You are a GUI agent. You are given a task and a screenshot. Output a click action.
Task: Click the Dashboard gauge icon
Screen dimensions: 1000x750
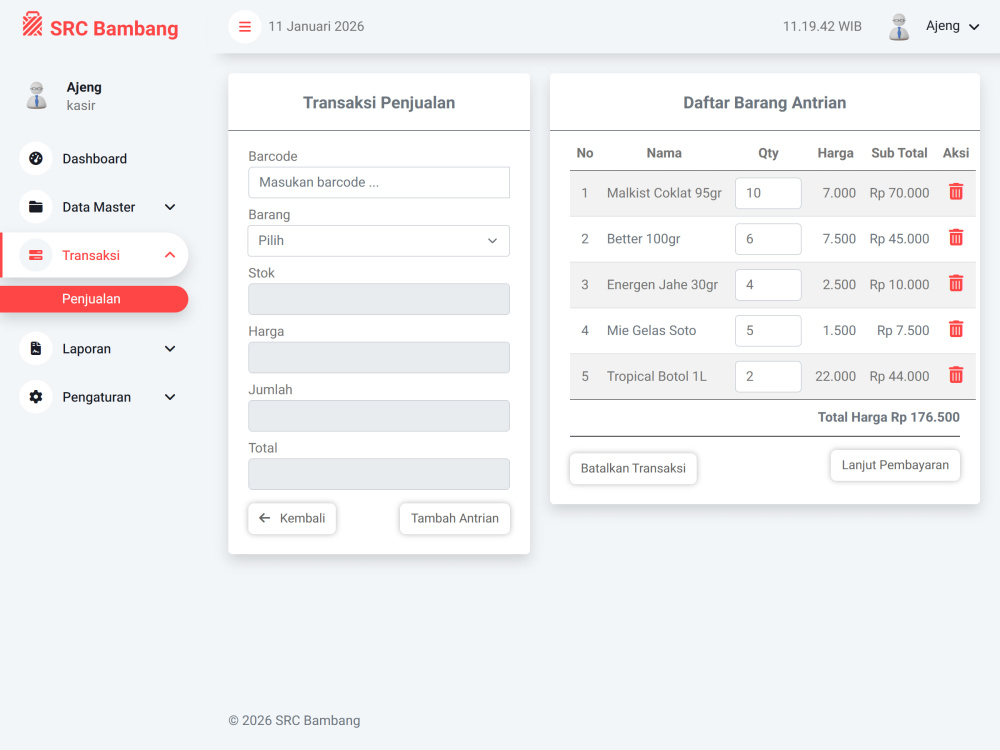36,158
